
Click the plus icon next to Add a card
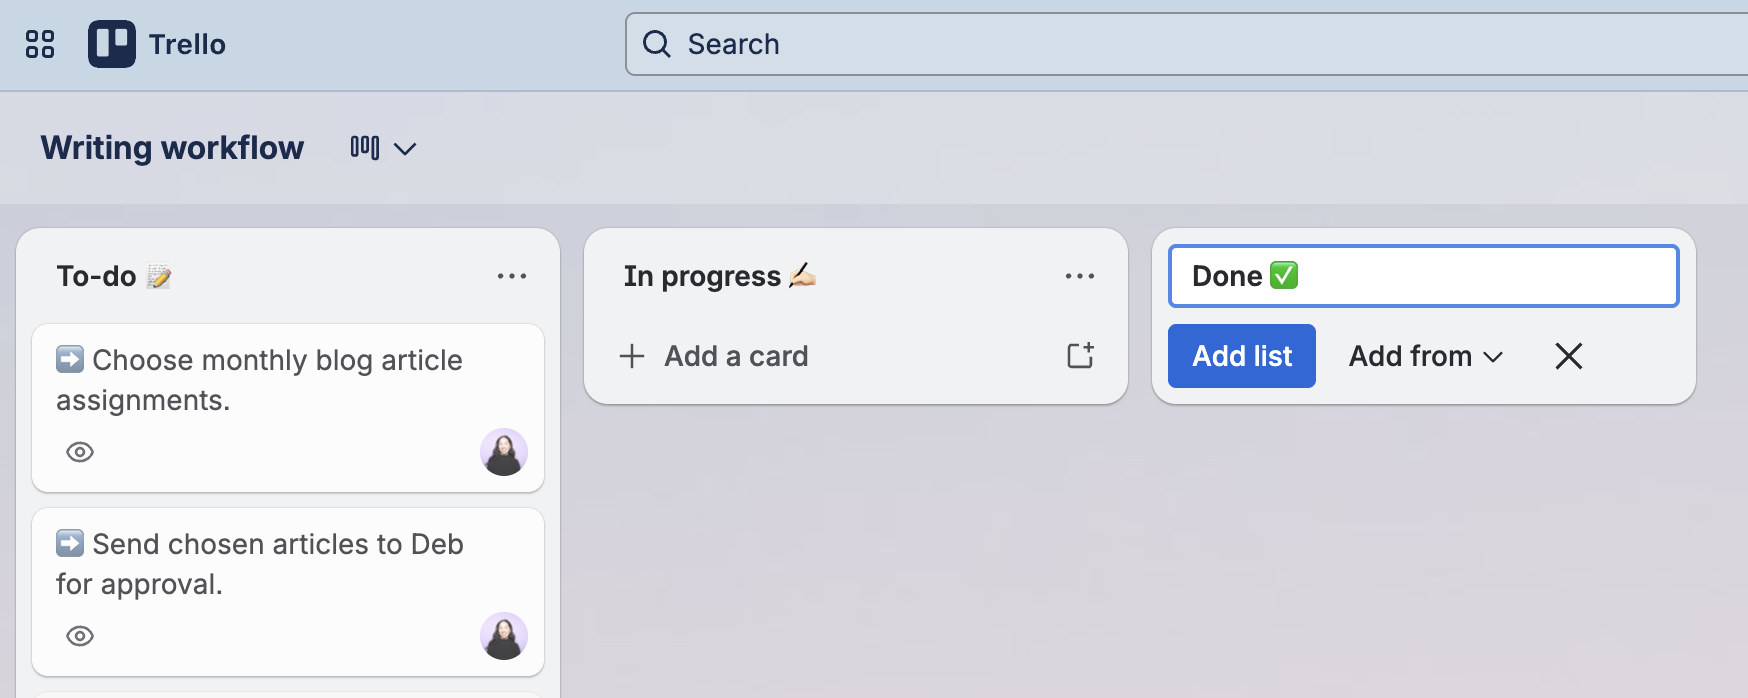click(x=632, y=356)
